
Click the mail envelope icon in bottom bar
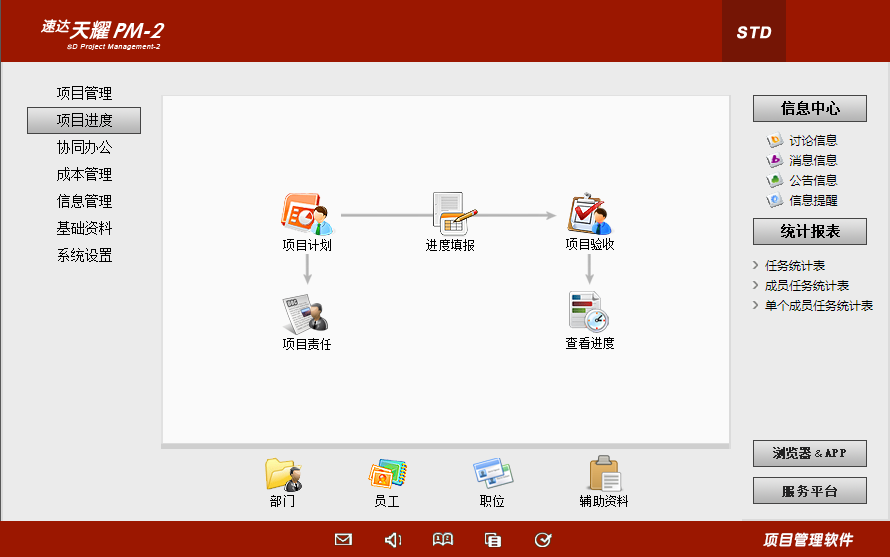pos(343,540)
